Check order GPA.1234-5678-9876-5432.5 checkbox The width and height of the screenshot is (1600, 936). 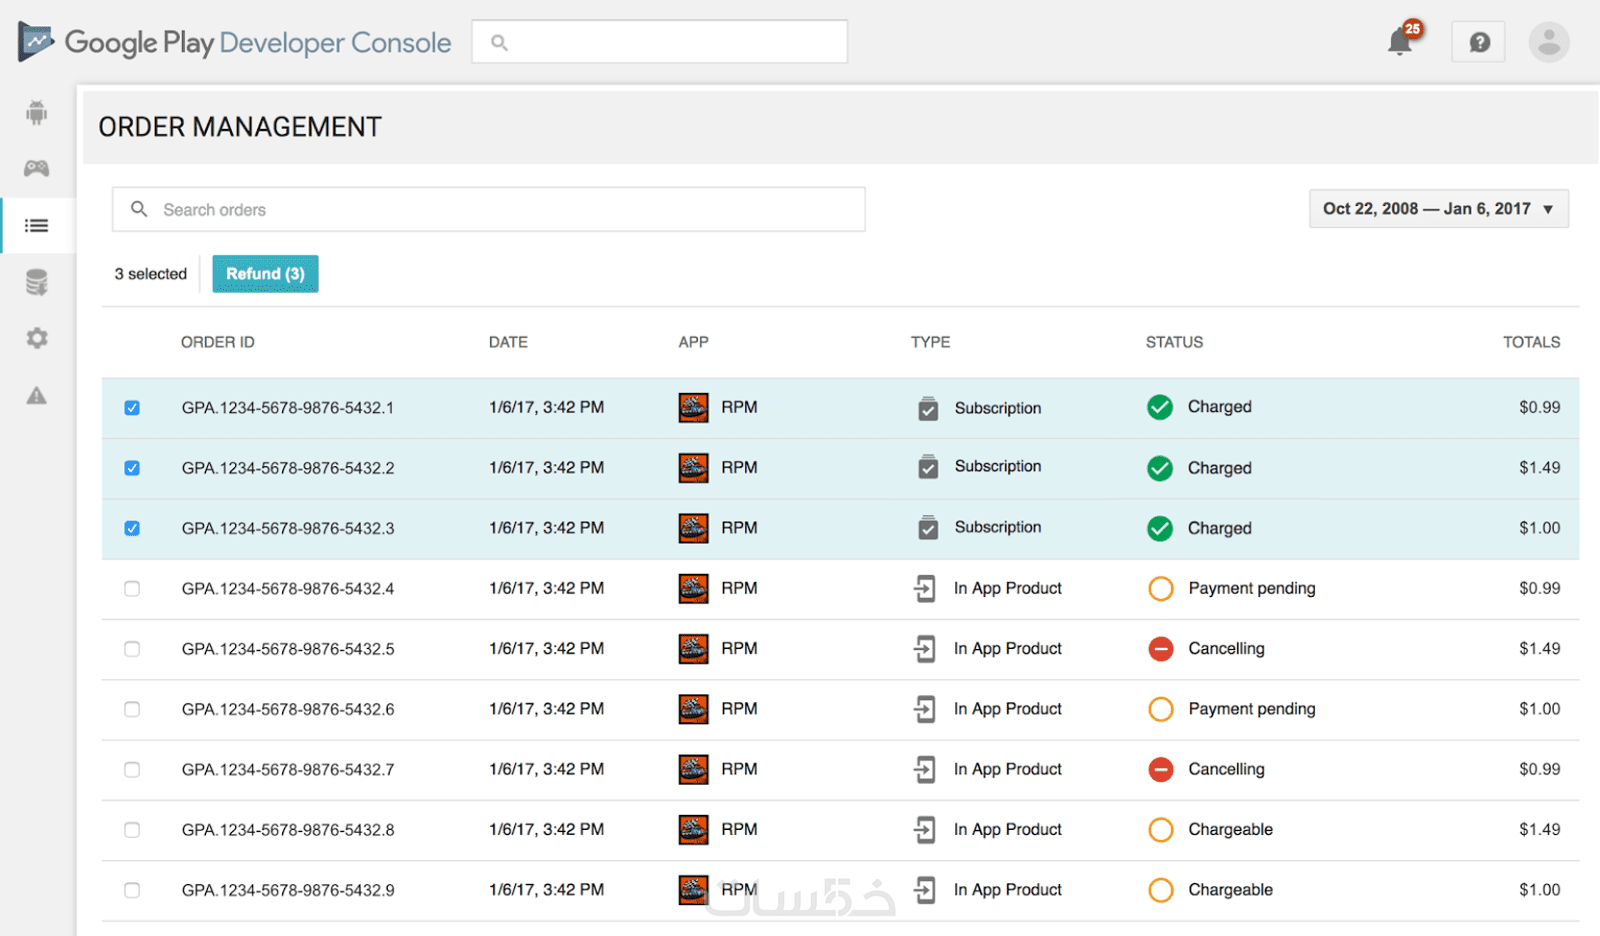(x=132, y=648)
